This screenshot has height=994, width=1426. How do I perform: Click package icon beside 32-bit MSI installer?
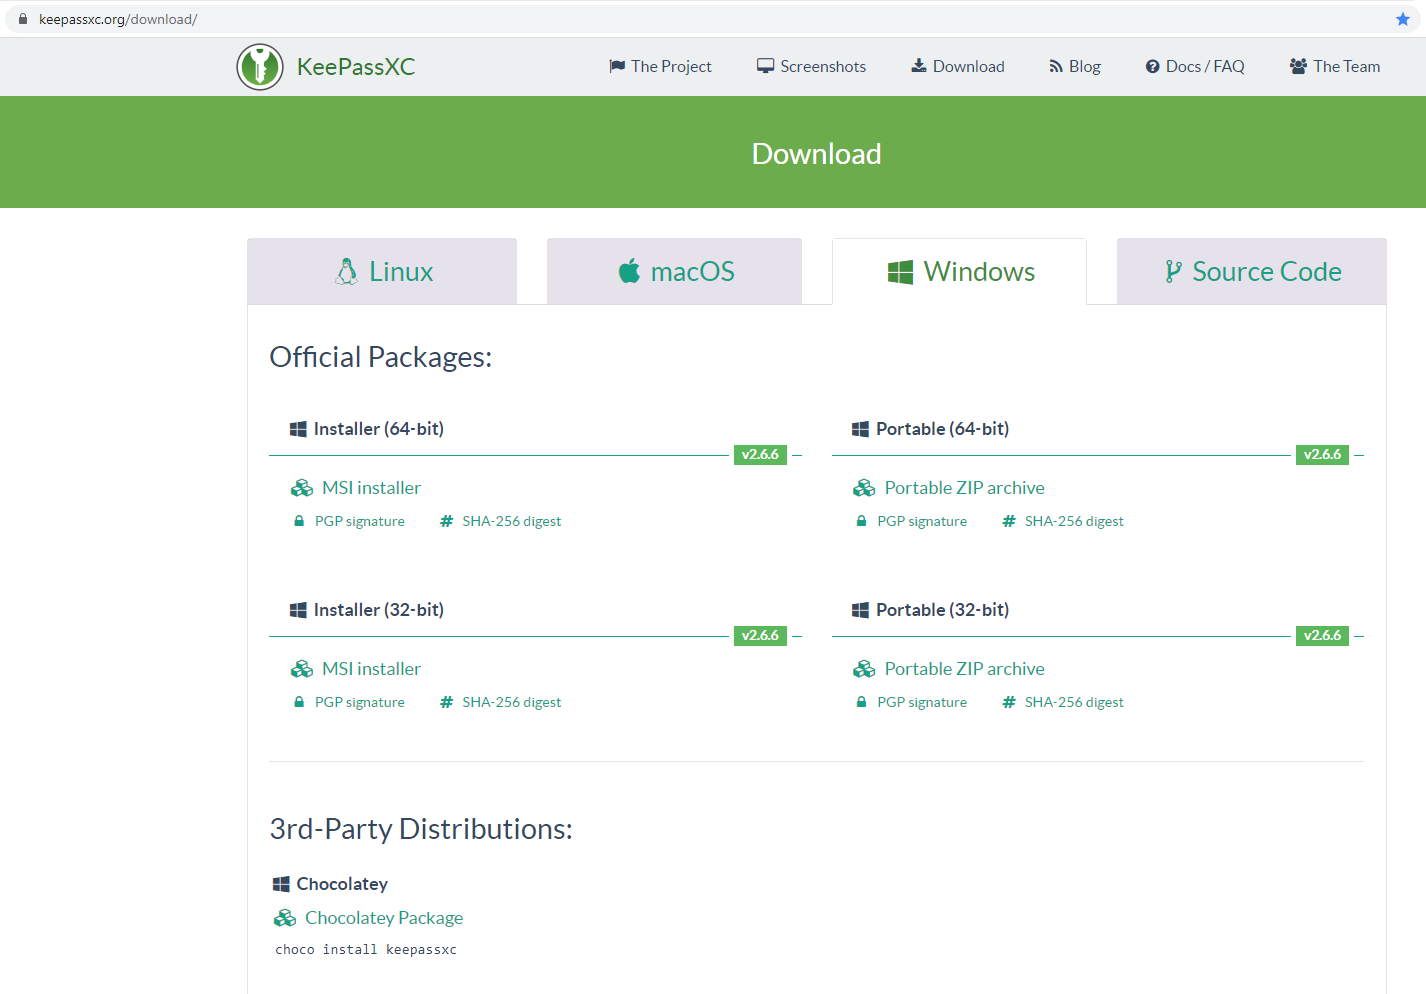pos(302,669)
